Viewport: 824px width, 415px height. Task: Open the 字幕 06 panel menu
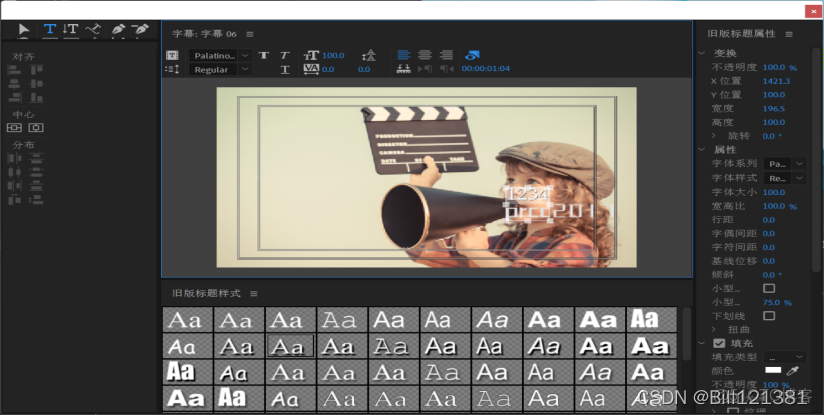coord(249,34)
